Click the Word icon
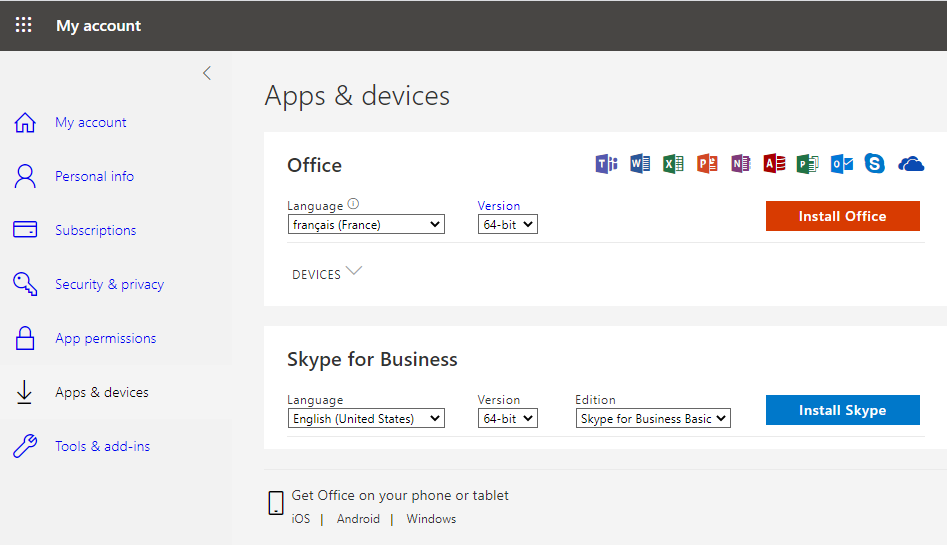Screen dimensions: 947x545 (640, 164)
